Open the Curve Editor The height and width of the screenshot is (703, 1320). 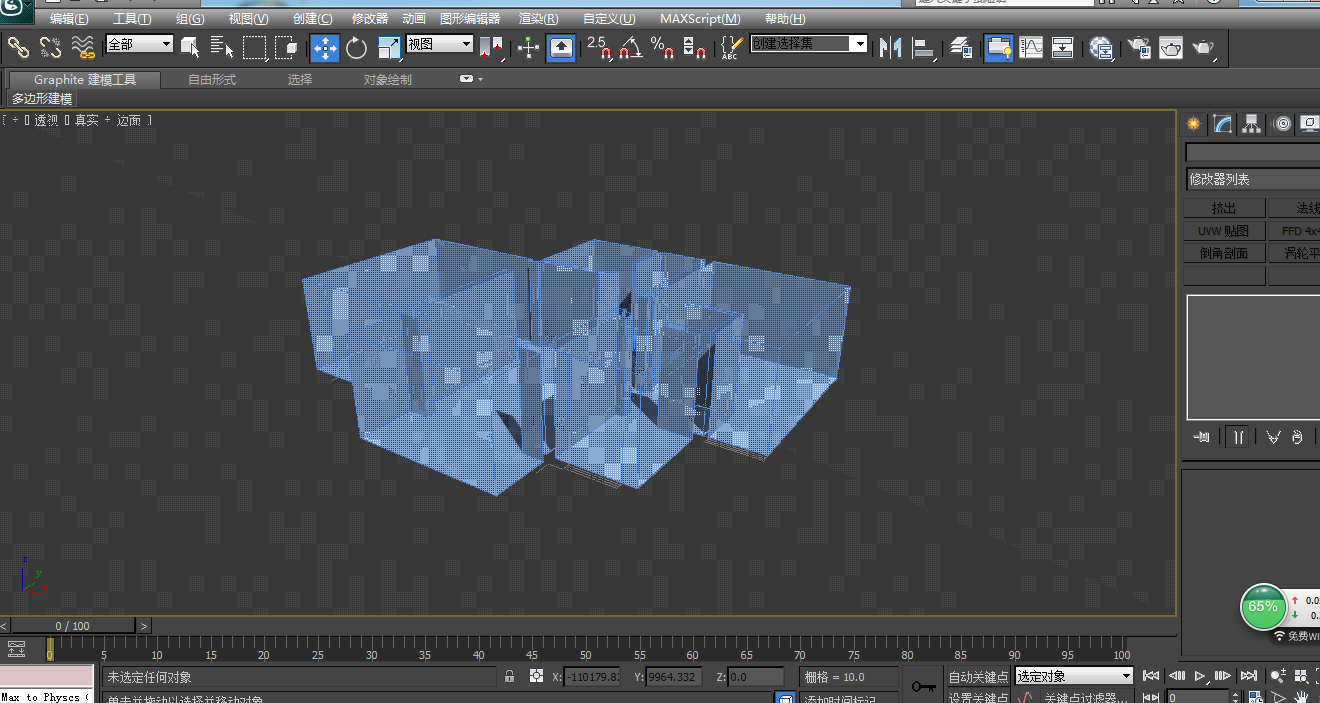coord(1031,46)
